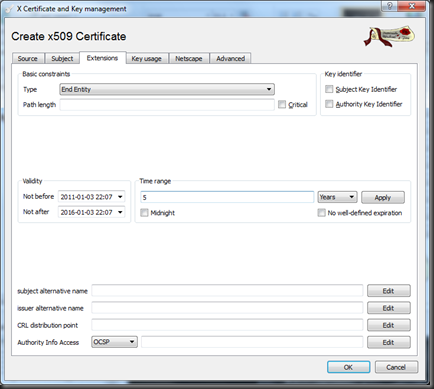Click the 'Authority Info Access' label
Screen dimensions: 434x389
point(48,342)
